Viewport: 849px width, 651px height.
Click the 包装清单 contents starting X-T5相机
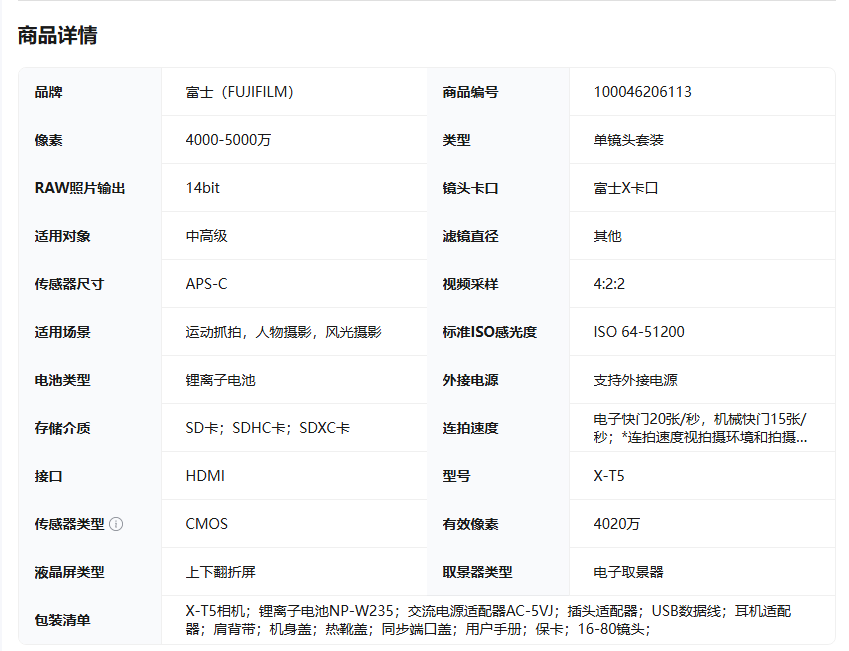[x=488, y=620]
